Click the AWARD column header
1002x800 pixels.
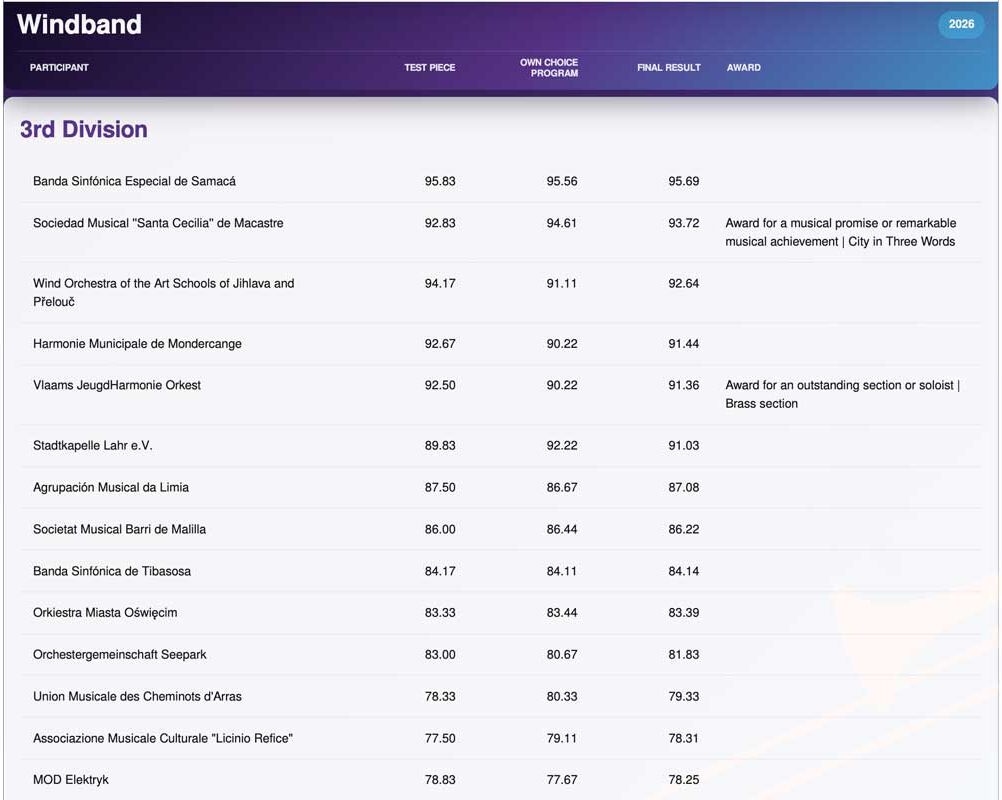coord(743,67)
